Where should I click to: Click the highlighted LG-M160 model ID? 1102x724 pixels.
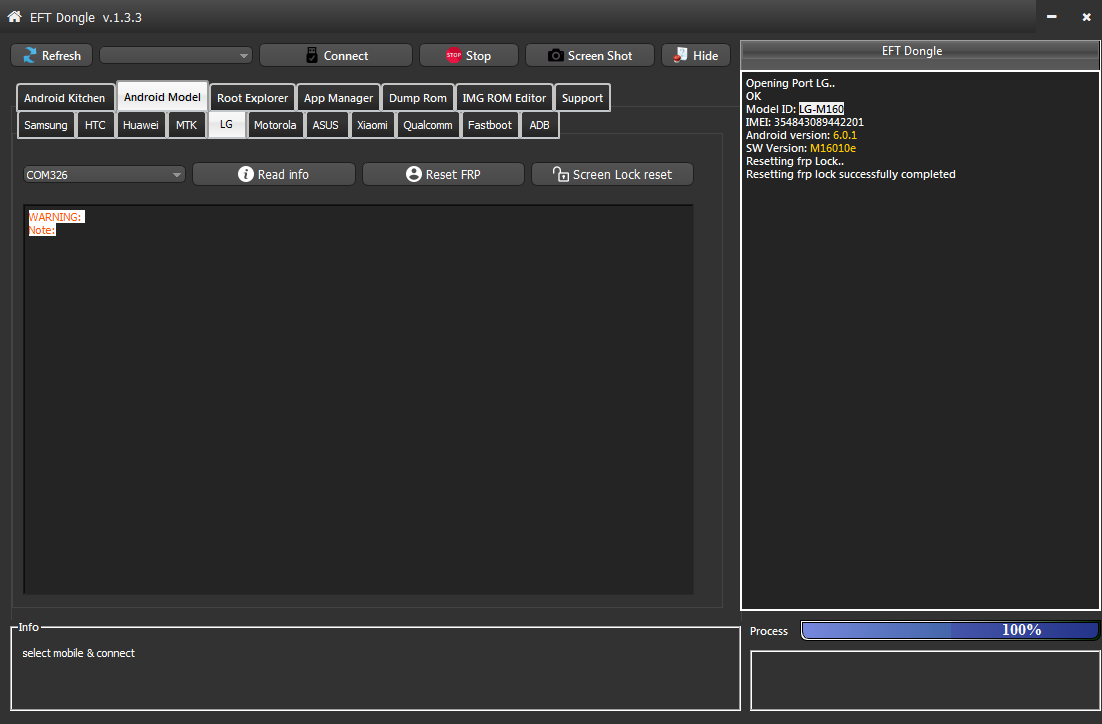click(x=821, y=109)
